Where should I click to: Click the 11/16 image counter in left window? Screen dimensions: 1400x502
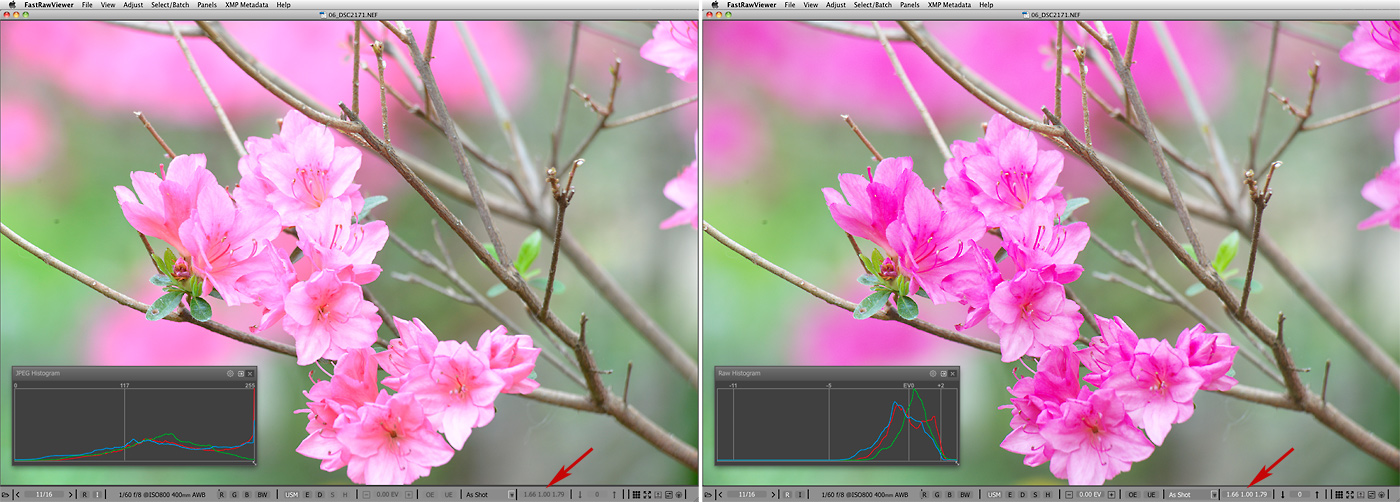[45, 494]
